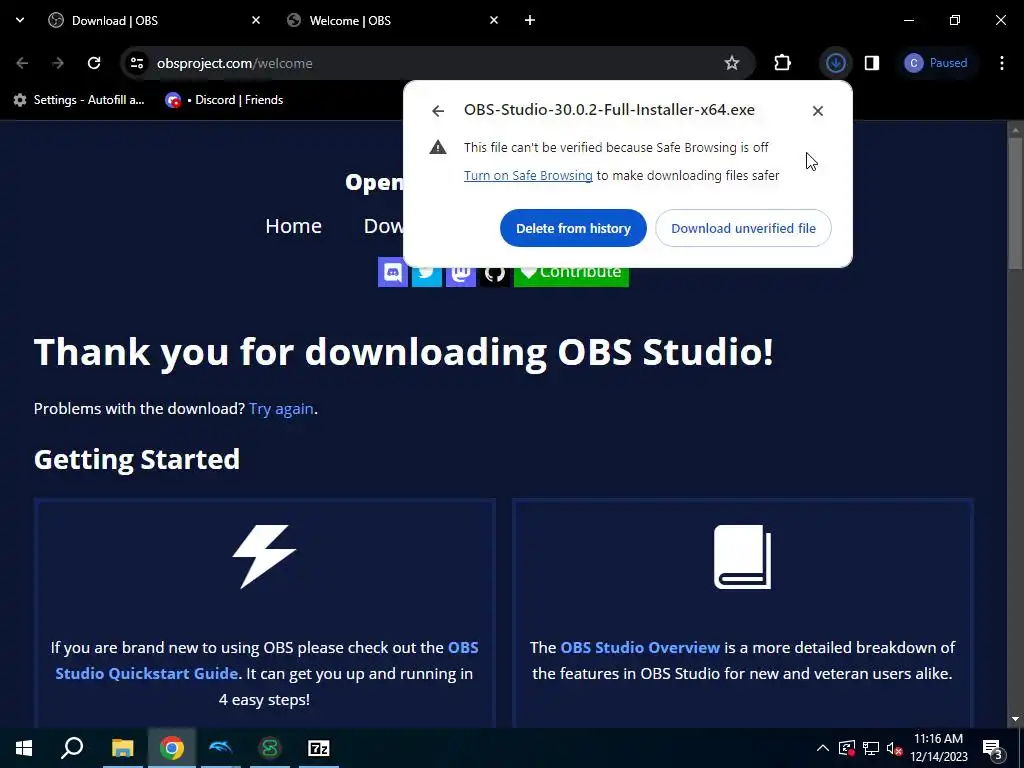Click the Home navigation item
The width and height of the screenshot is (1024, 768).
point(293,226)
